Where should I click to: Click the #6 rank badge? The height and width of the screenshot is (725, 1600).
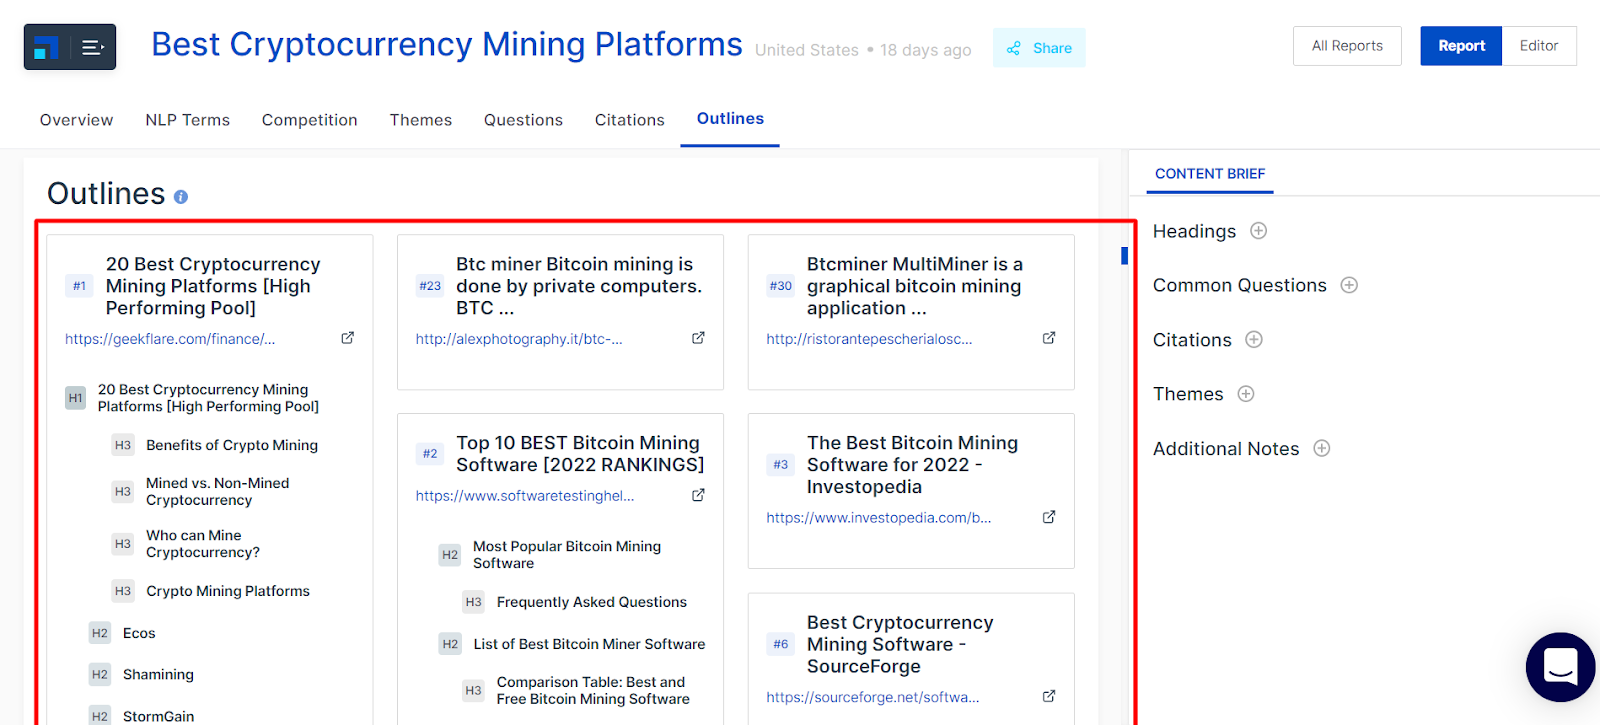(781, 644)
